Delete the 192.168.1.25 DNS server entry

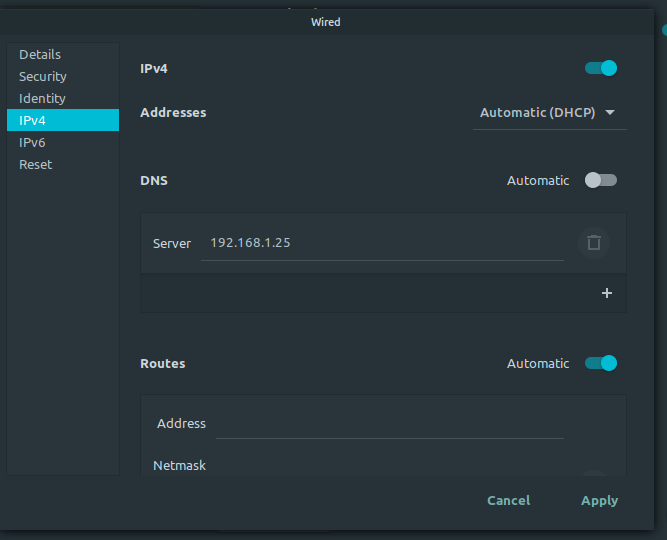coord(593,243)
